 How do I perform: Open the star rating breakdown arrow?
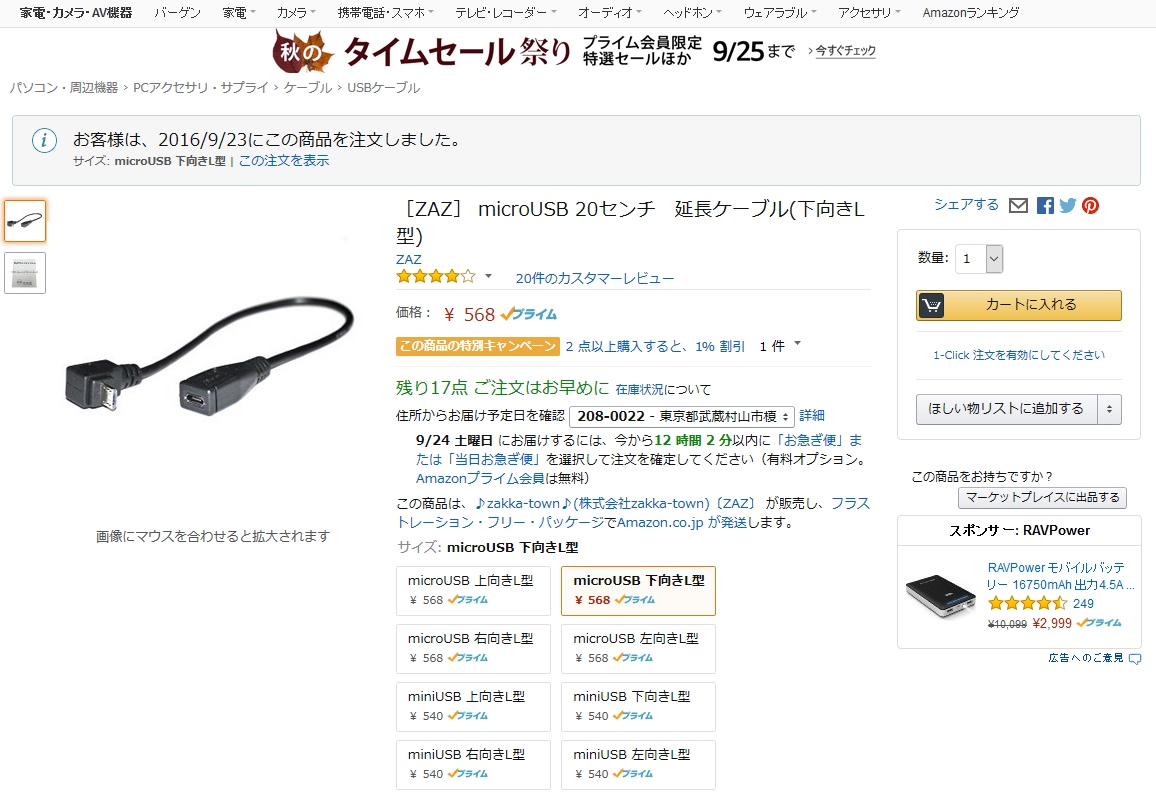tap(488, 277)
